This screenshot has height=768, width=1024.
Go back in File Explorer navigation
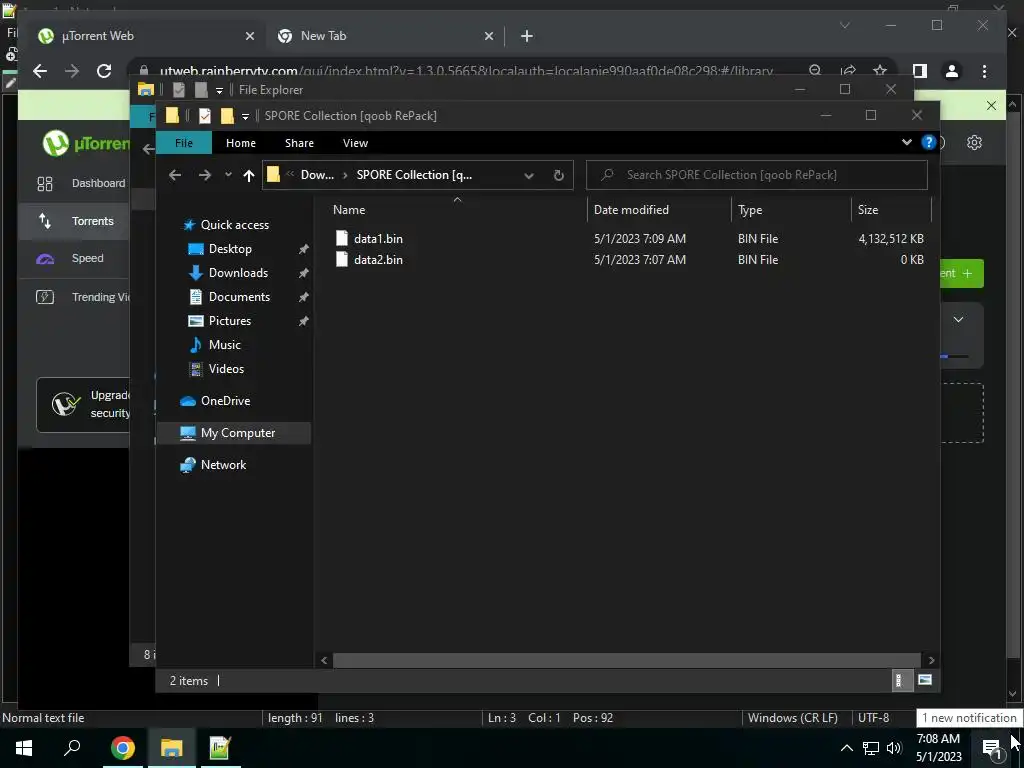tap(175, 175)
